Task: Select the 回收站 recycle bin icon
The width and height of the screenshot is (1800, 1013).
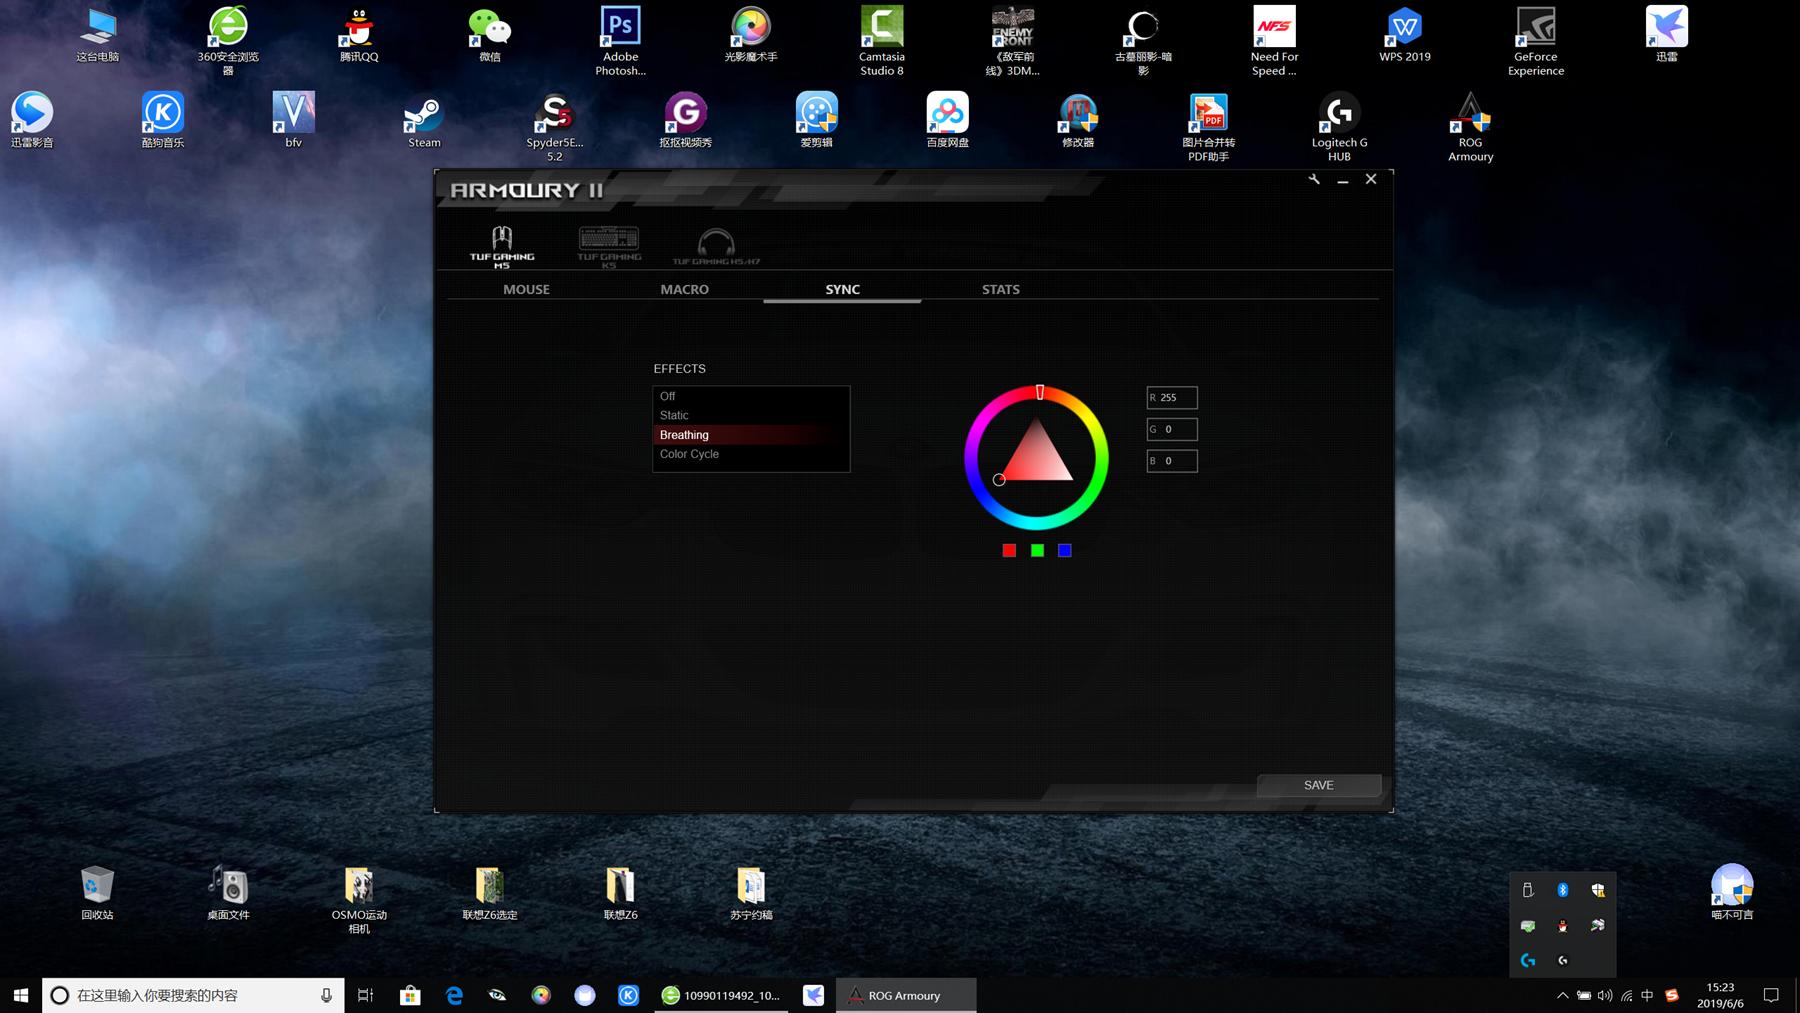Action: (97, 893)
